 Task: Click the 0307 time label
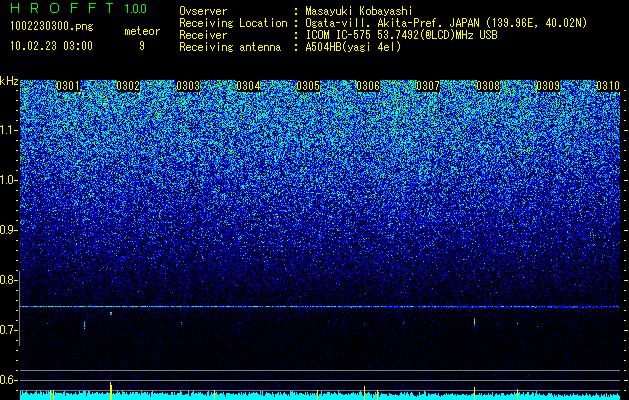[428, 86]
